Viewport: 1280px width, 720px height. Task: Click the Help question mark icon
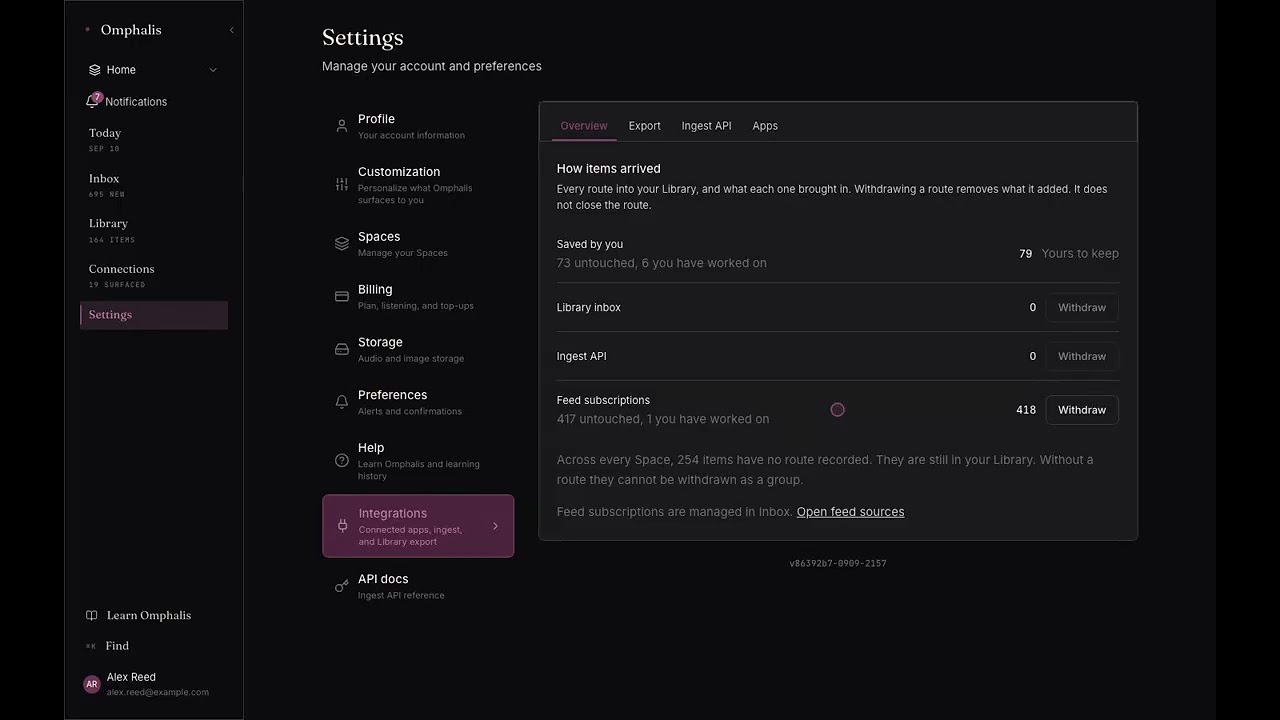coord(342,461)
